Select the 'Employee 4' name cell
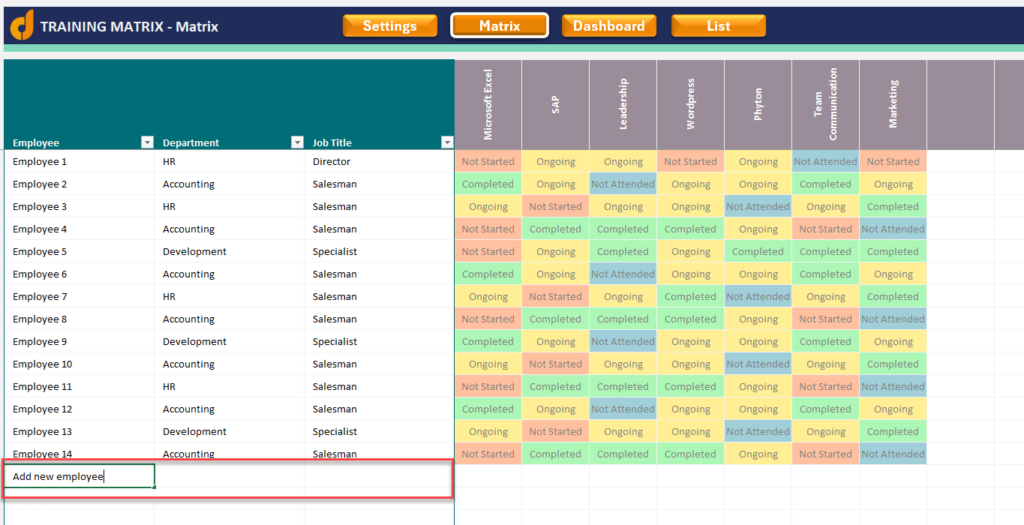The width and height of the screenshot is (1024, 525). click(x=80, y=229)
